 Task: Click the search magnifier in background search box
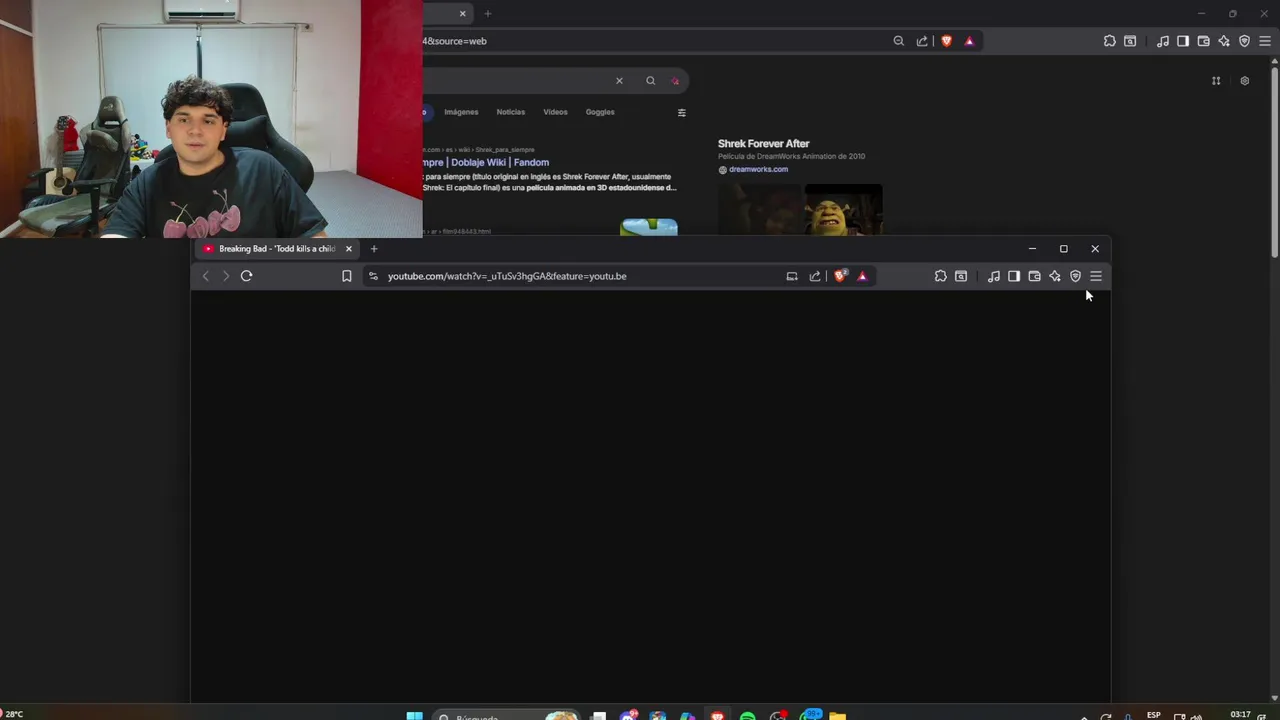[650, 81]
